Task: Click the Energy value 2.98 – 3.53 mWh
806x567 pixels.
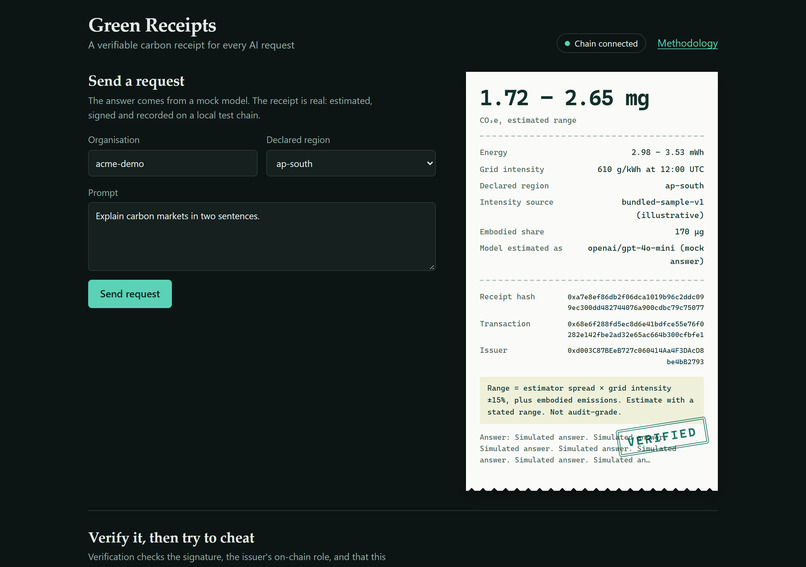Action: click(667, 152)
